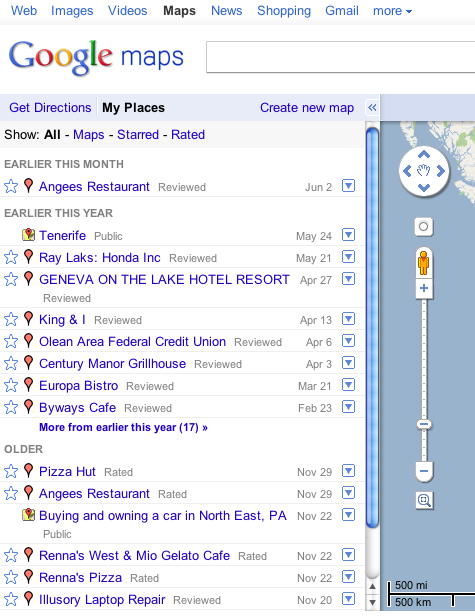Screen dimensions: 475x616
Task: Star the Ray Laks: Honda Inc entry
Action: tap(11, 257)
